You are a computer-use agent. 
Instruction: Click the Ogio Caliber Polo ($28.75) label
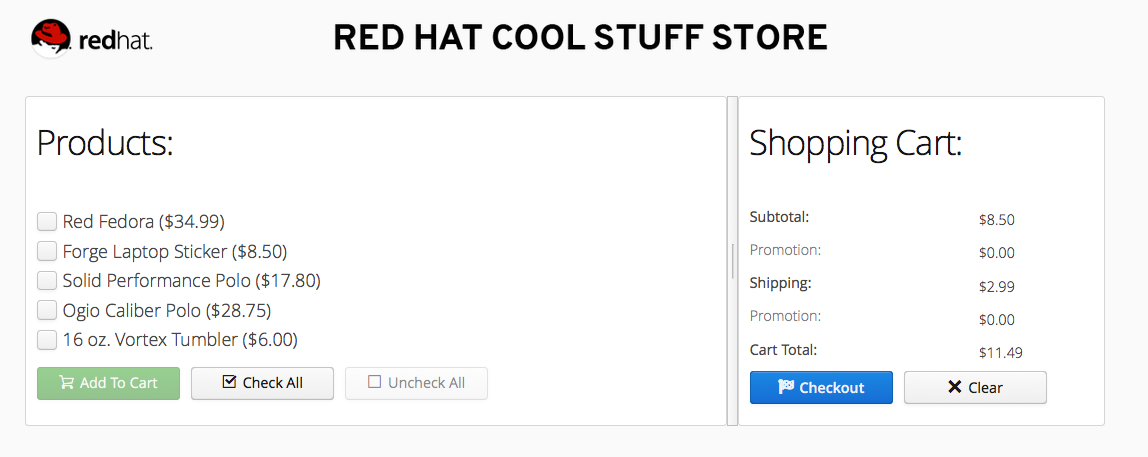click(x=166, y=310)
